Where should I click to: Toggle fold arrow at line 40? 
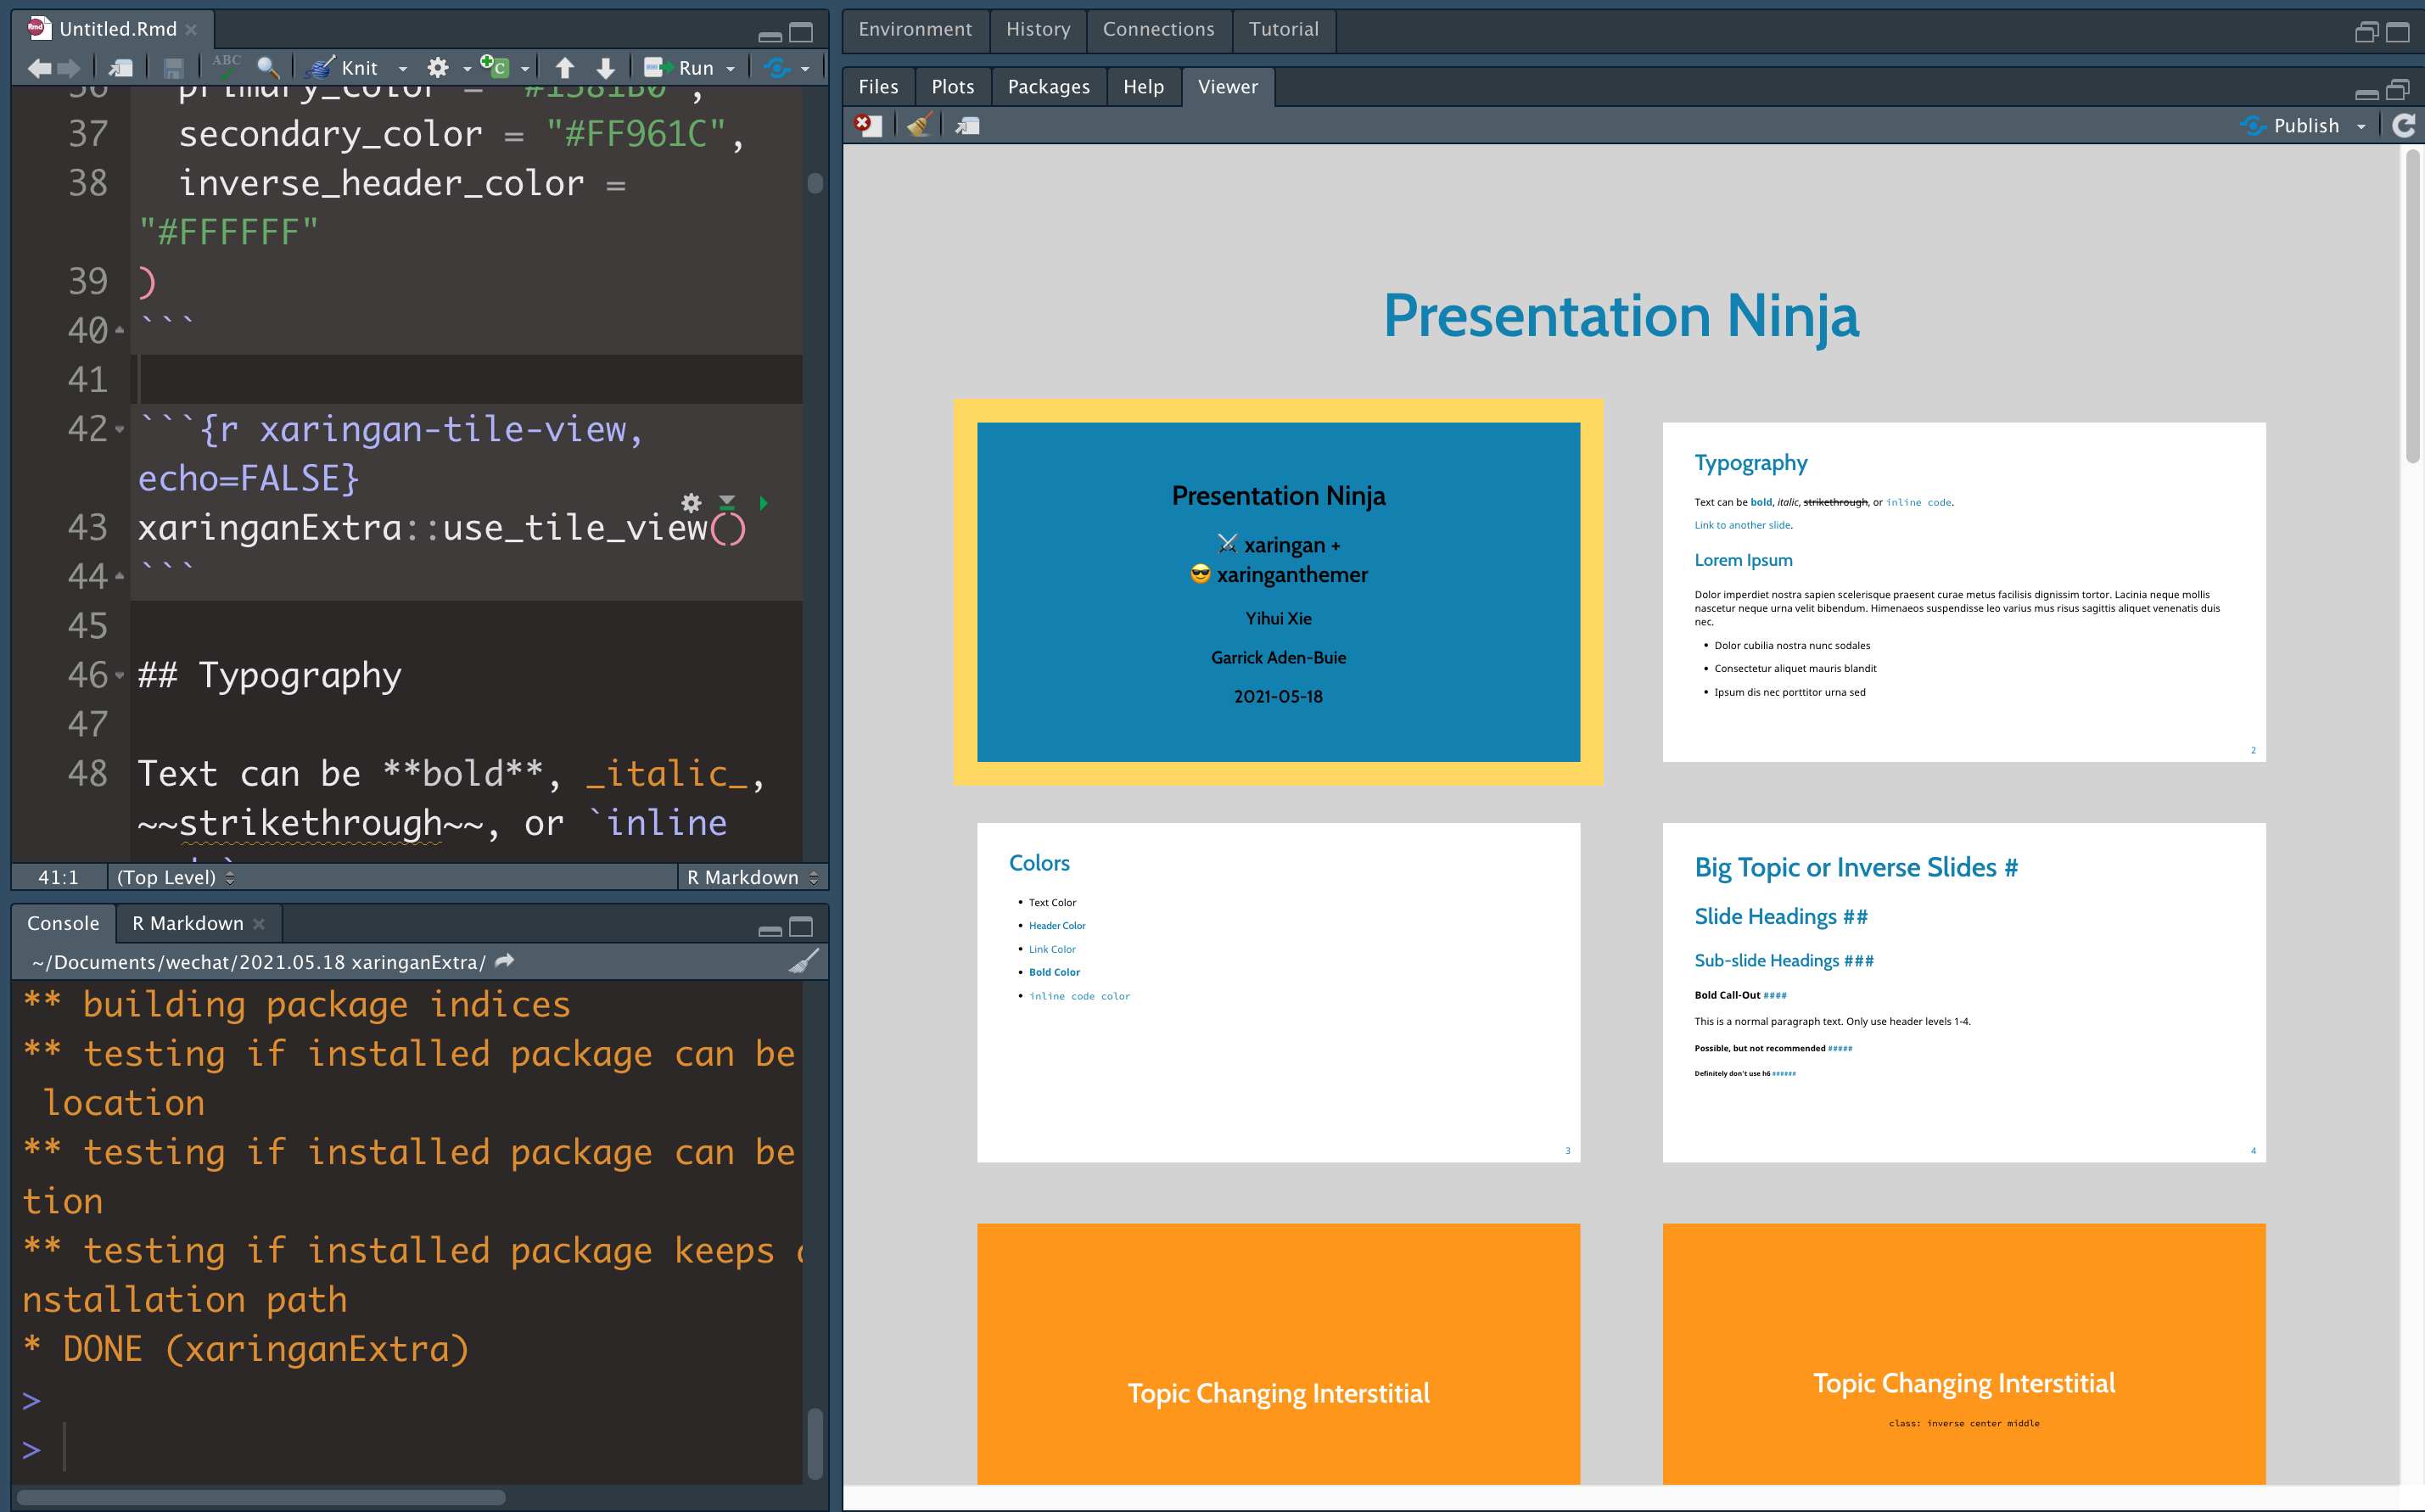point(120,330)
